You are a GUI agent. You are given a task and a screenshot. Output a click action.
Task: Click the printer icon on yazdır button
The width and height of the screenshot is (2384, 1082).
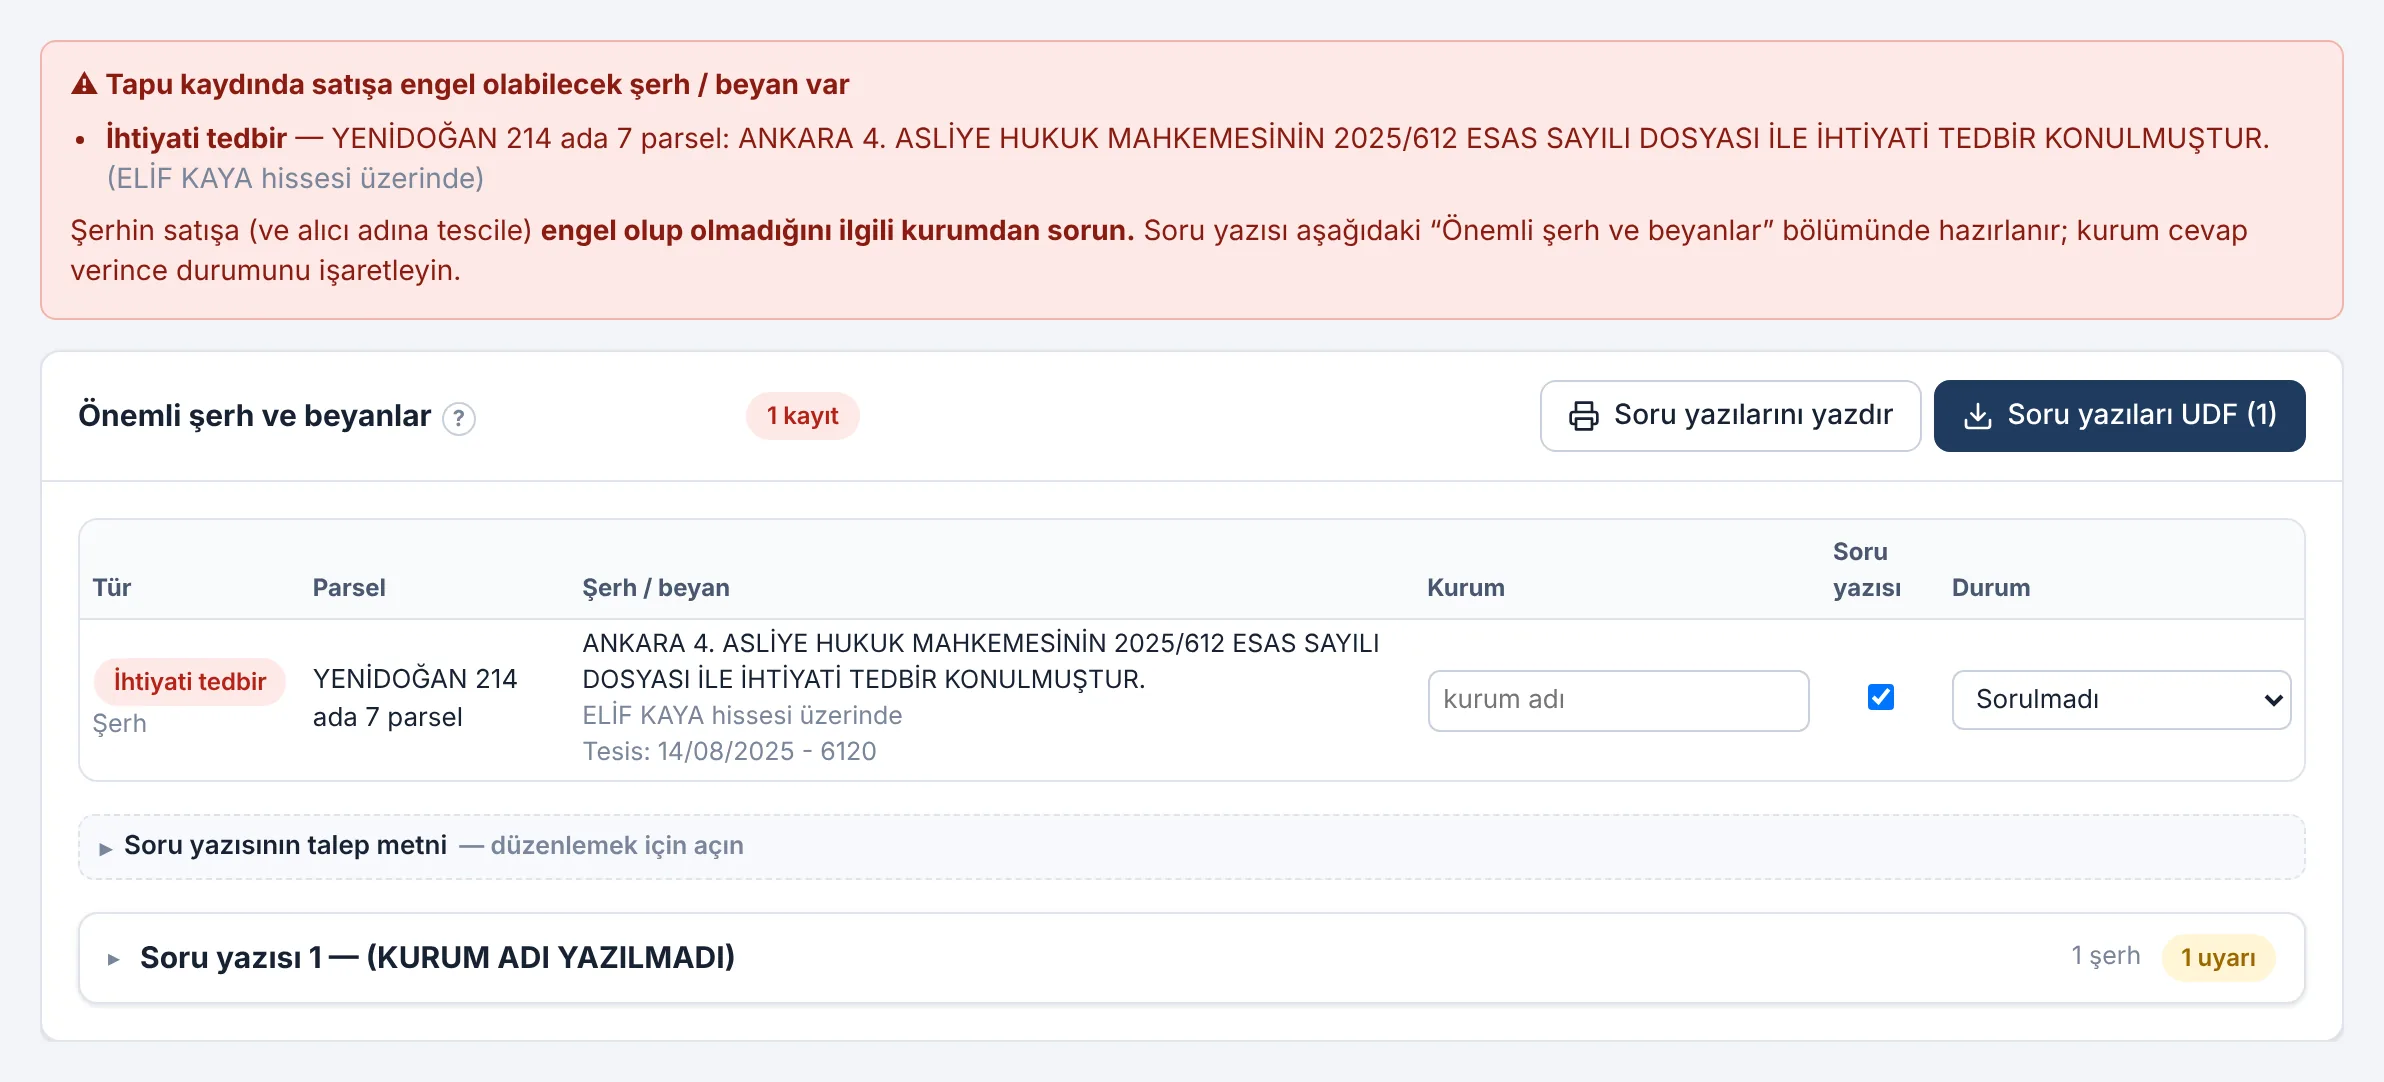(1583, 416)
